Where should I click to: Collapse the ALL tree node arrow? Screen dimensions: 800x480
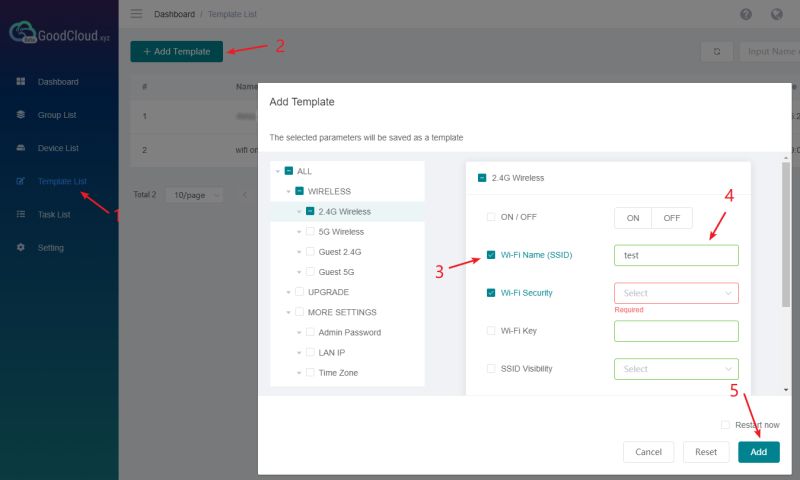tap(278, 171)
